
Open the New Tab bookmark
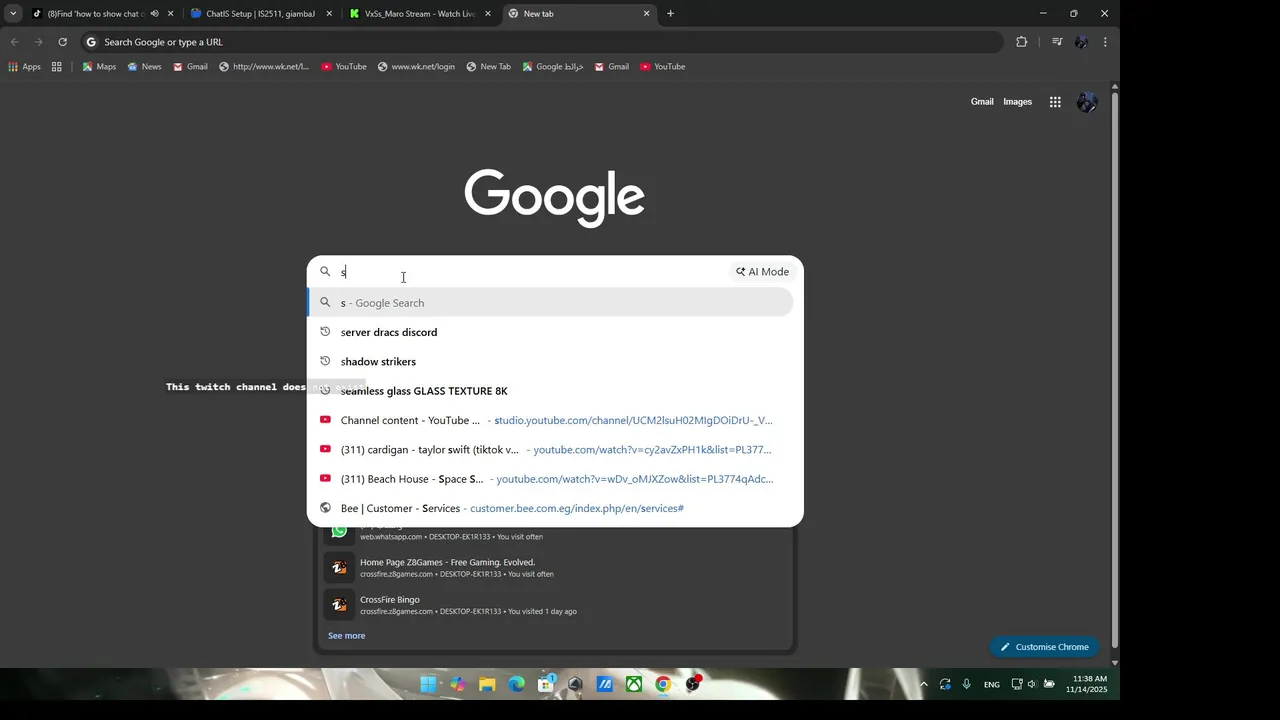coord(488,67)
